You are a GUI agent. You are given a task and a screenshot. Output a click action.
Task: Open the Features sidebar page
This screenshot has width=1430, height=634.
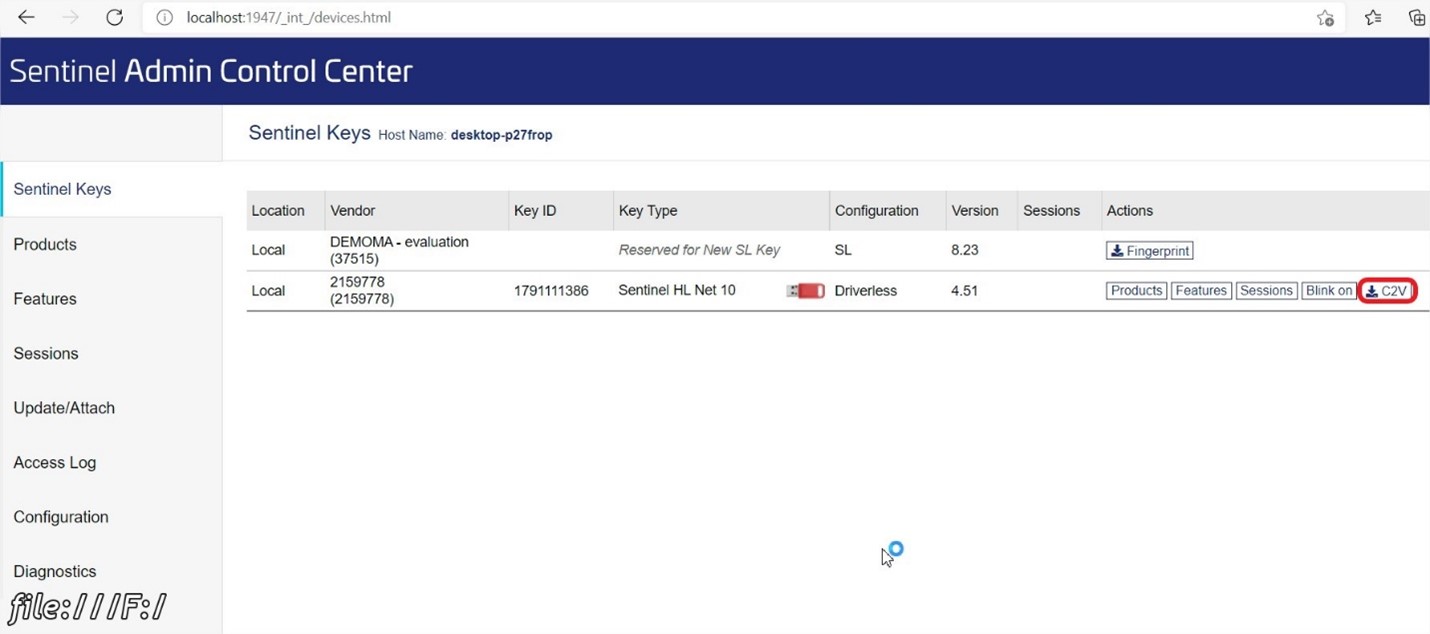tap(45, 299)
